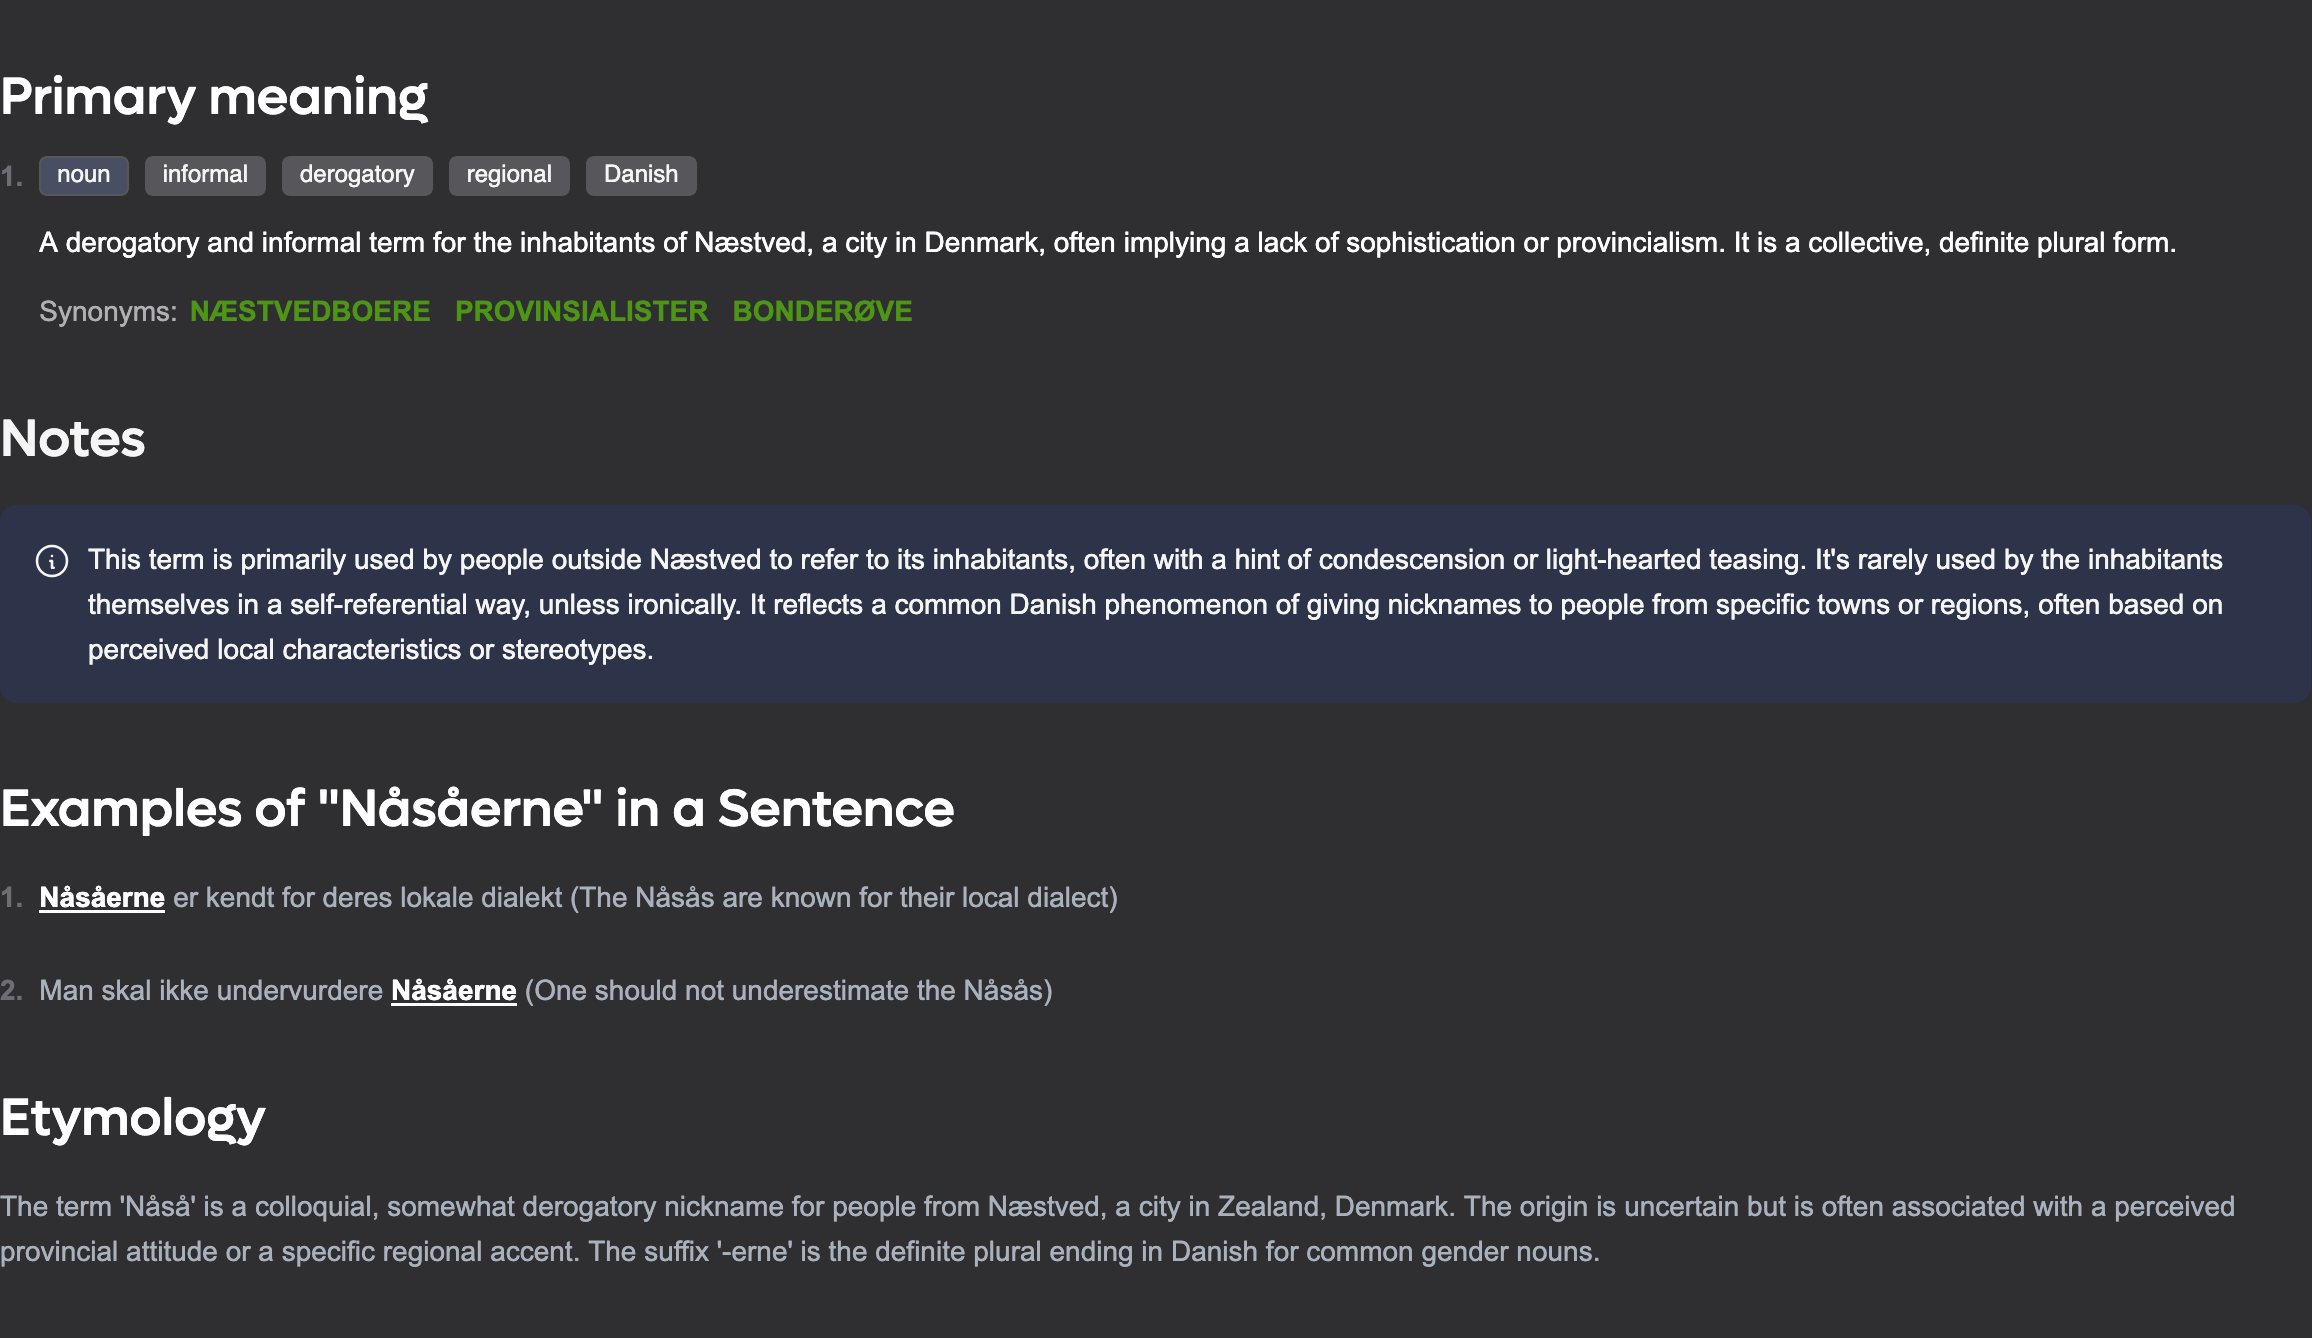
Task: Click the Examples of "Nåsåerne" heading
Action: 477,808
